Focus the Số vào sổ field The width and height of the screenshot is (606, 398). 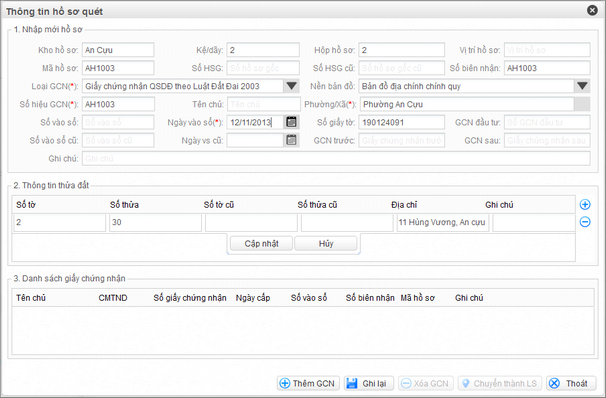pyautogui.click(x=118, y=122)
